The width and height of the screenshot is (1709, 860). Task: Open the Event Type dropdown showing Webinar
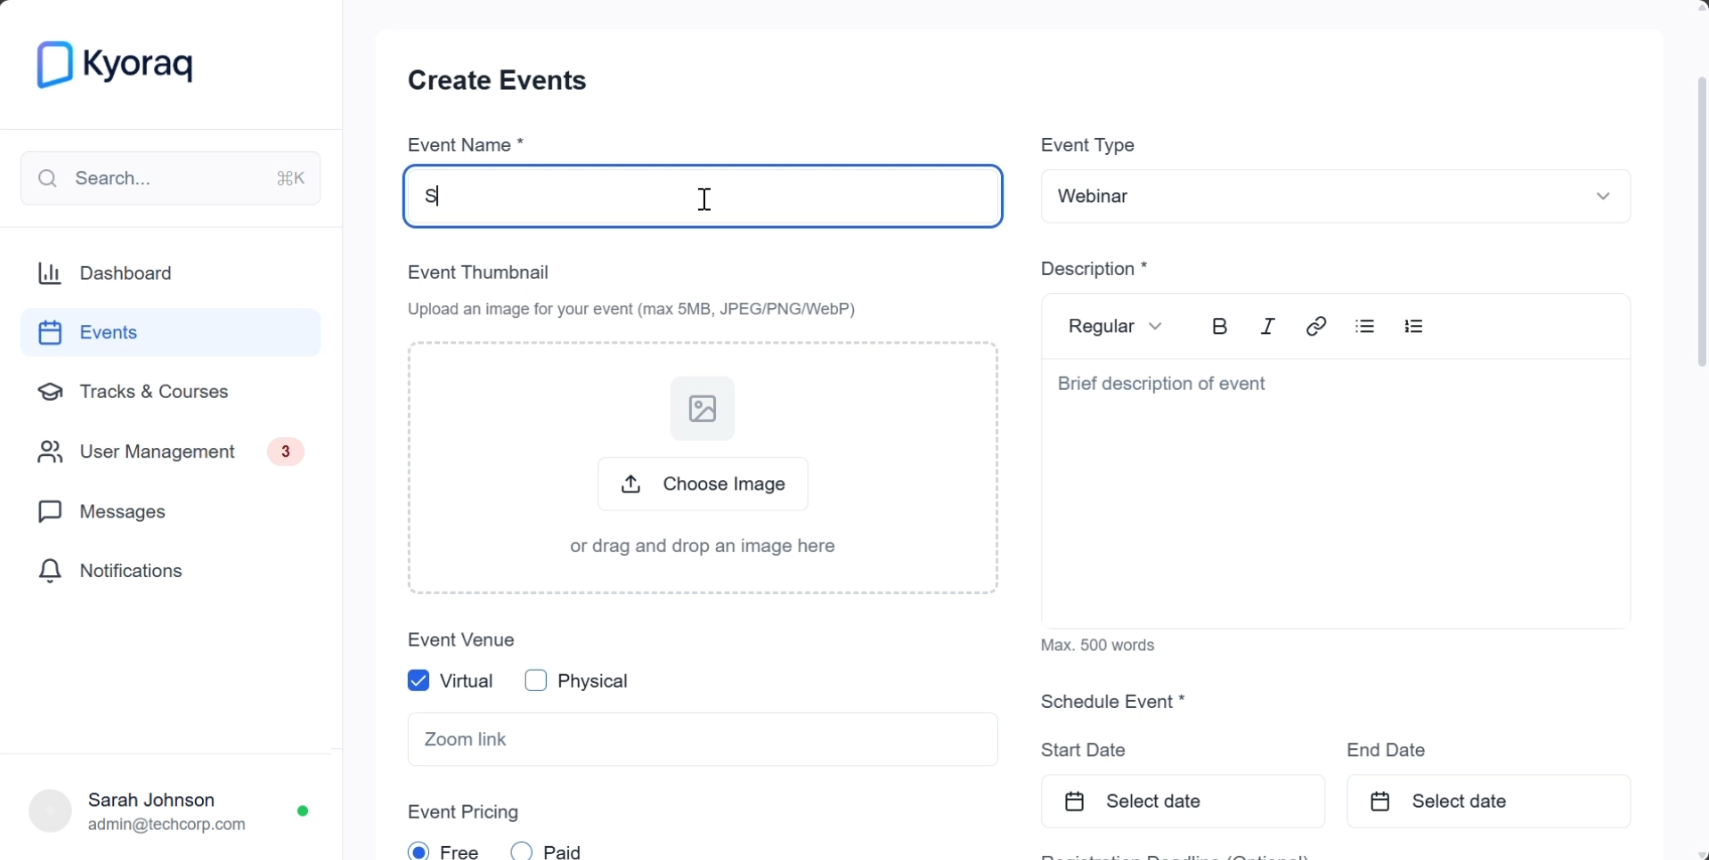pyautogui.click(x=1334, y=196)
